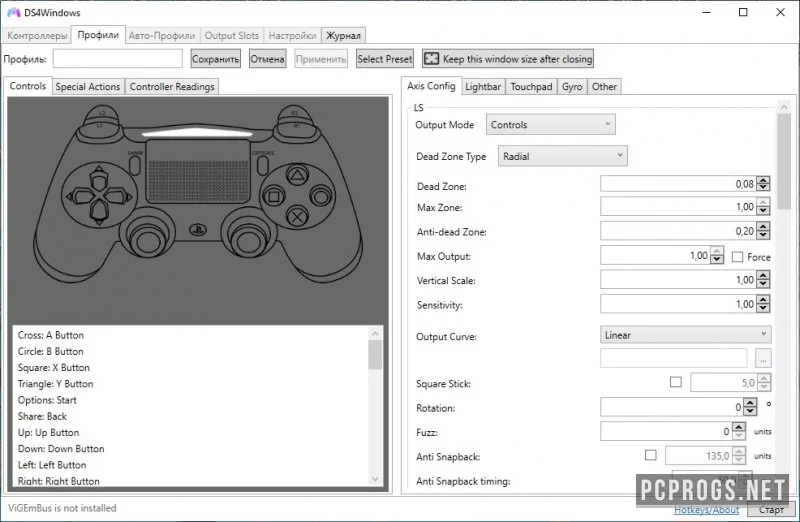800x522 pixels.
Task: Adjust the Vertical Scale stepper arrows
Action: coord(763,280)
